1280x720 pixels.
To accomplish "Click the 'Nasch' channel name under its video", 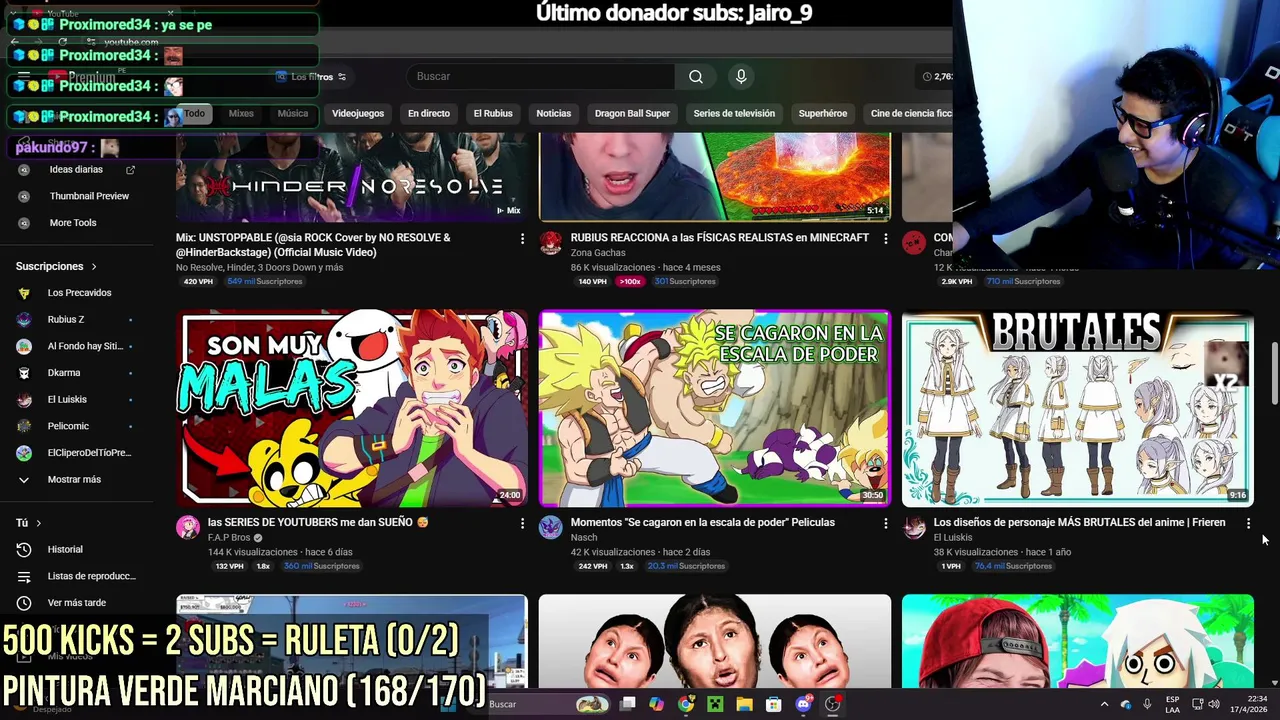I will 584,537.
